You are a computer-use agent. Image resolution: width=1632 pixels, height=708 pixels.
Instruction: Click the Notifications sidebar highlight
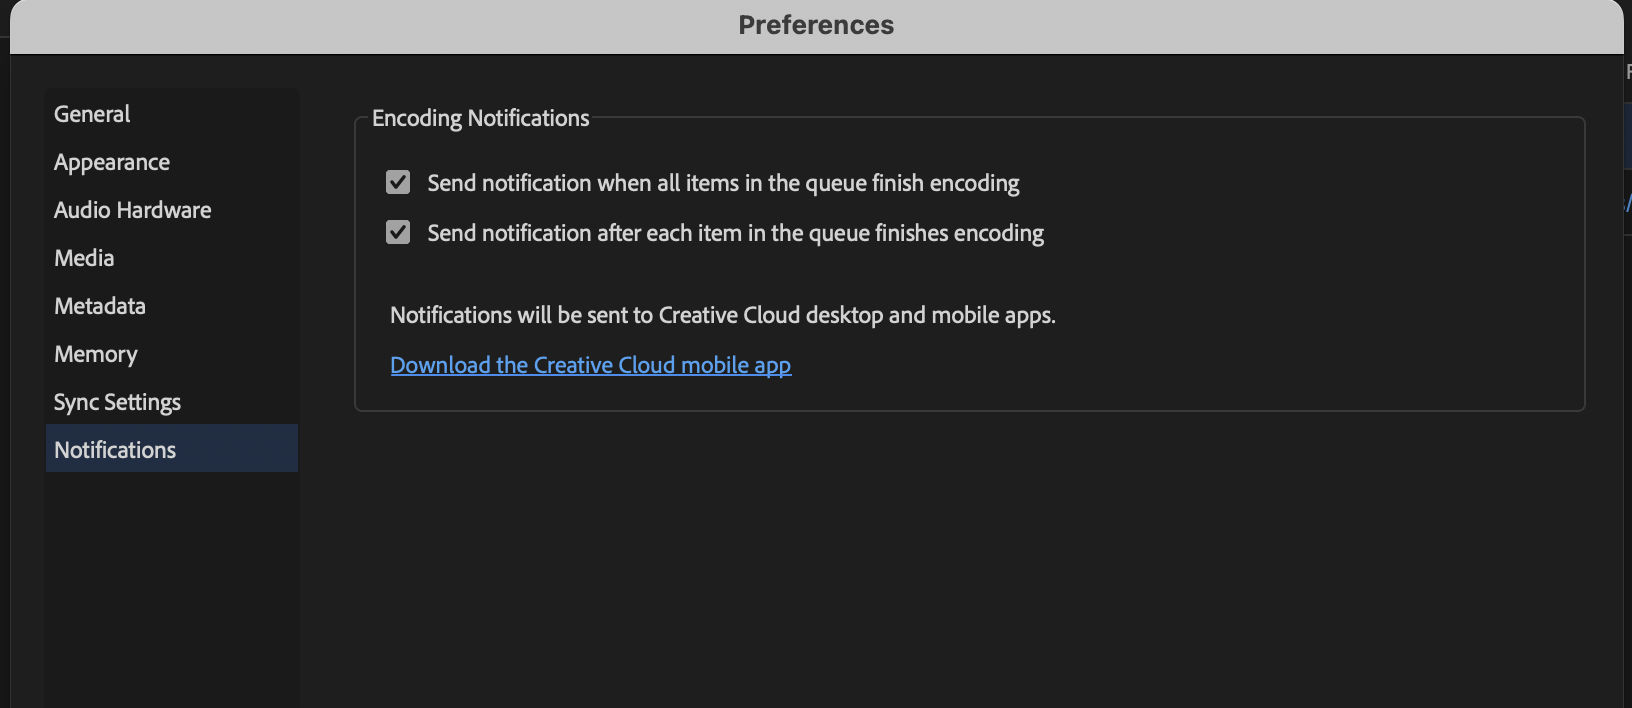click(171, 449)
